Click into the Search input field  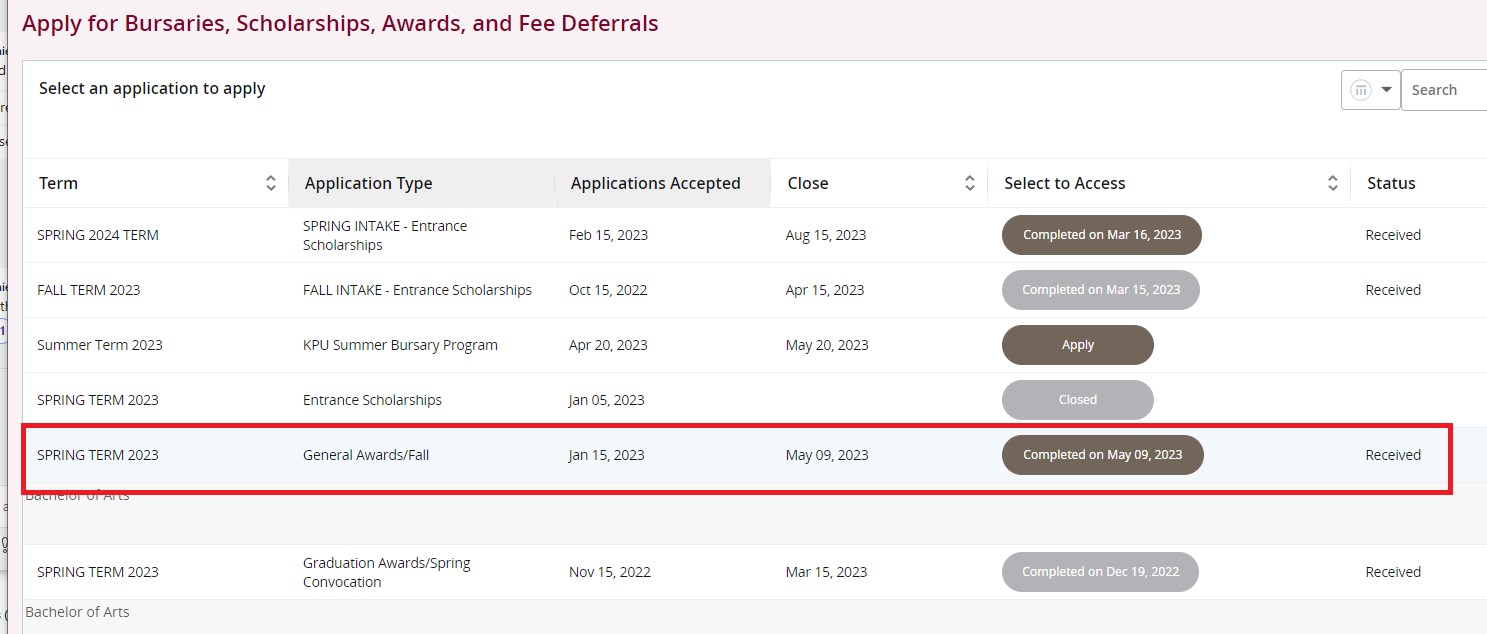1444,90
